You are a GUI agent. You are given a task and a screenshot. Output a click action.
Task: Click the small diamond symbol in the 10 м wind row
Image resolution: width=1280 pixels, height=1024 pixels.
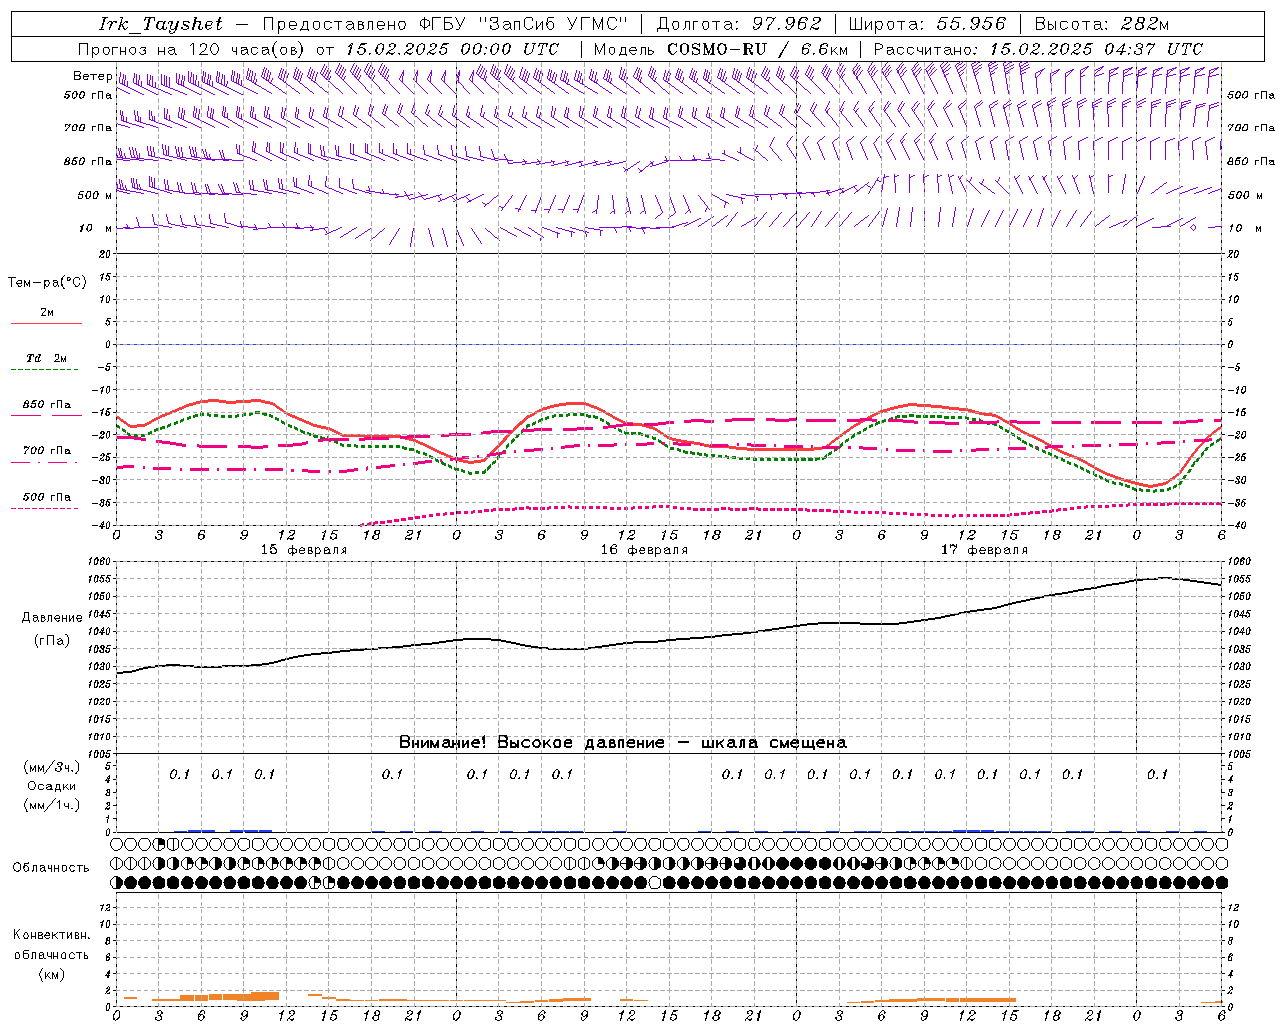(x=1193, y=228)
